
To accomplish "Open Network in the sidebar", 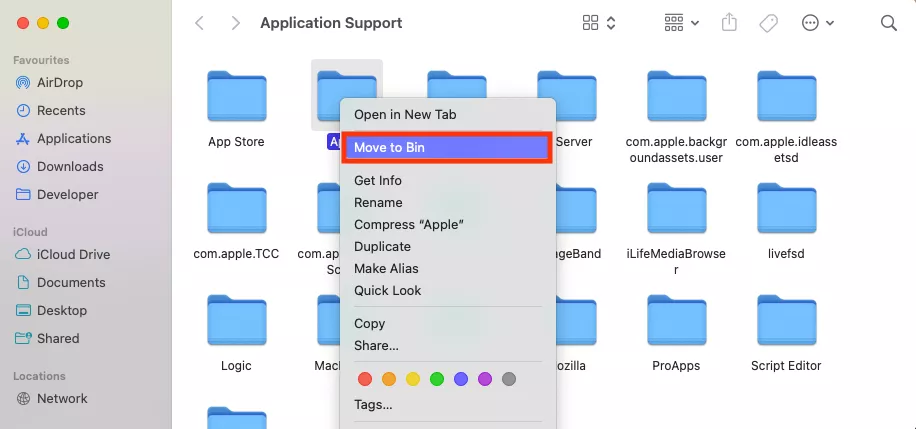I will point(51,399).
